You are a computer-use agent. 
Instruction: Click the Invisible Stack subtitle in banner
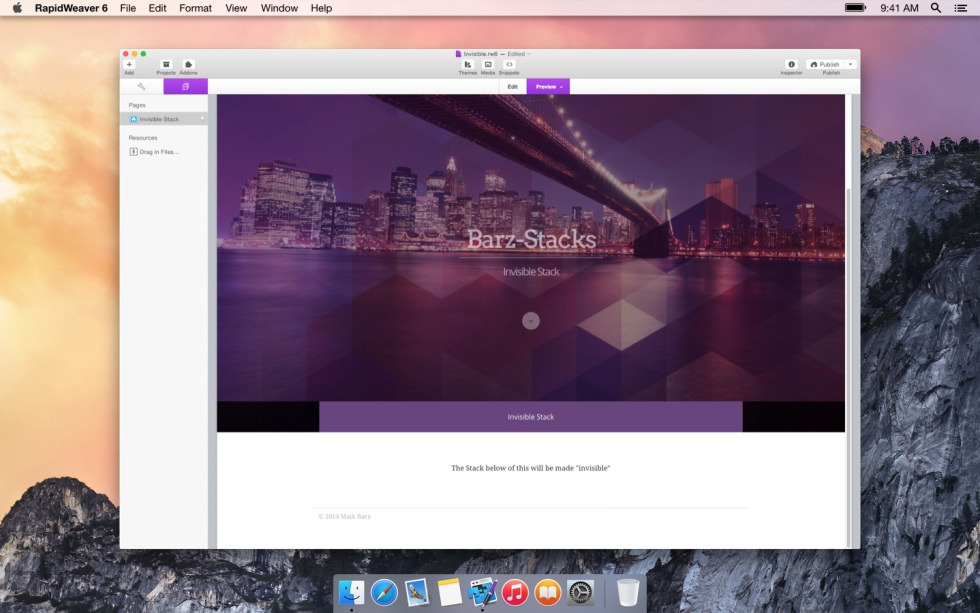[531, 271]
